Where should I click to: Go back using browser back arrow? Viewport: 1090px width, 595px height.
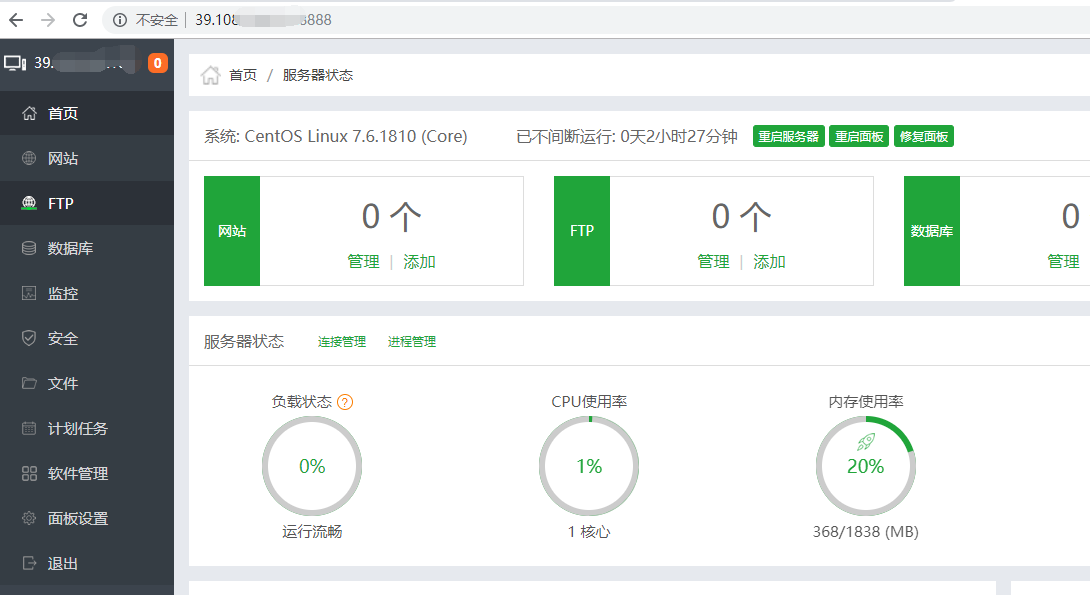tap(15, 19)
